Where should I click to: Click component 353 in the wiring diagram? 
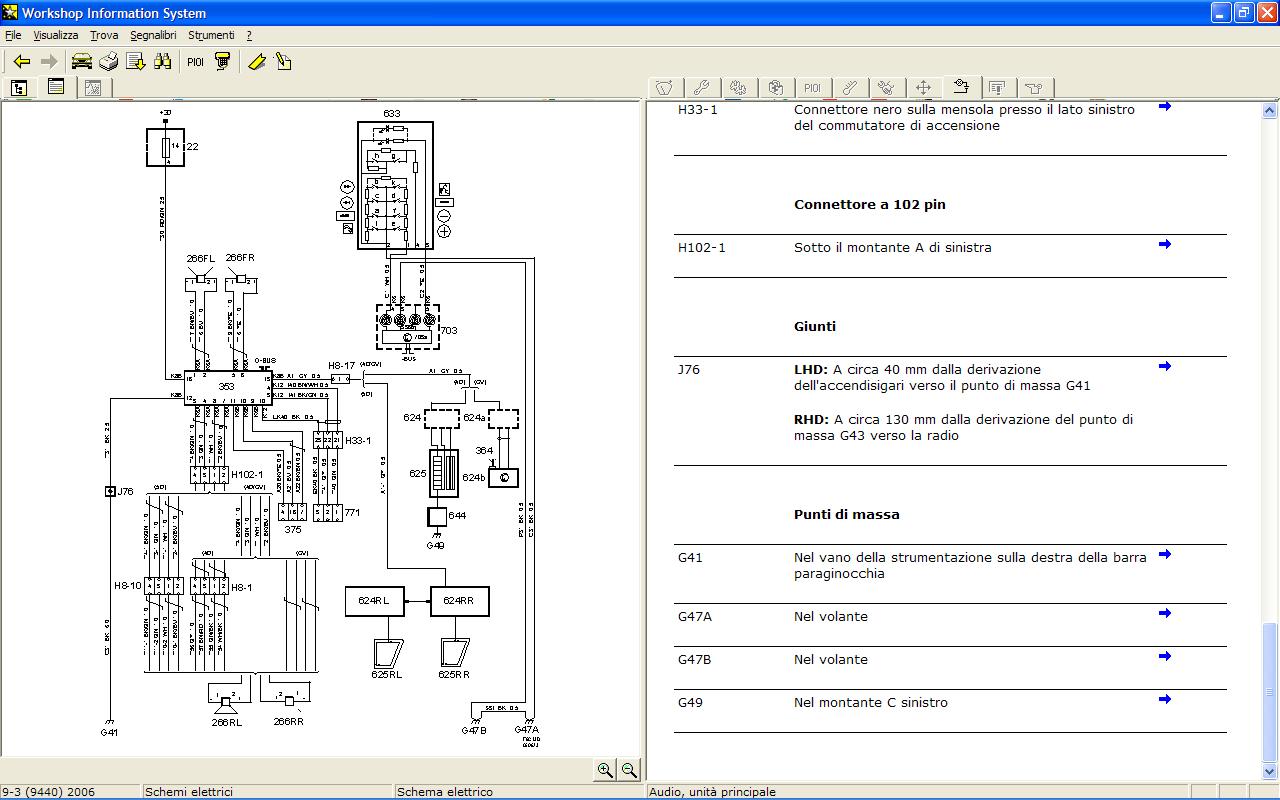[227, 386]
